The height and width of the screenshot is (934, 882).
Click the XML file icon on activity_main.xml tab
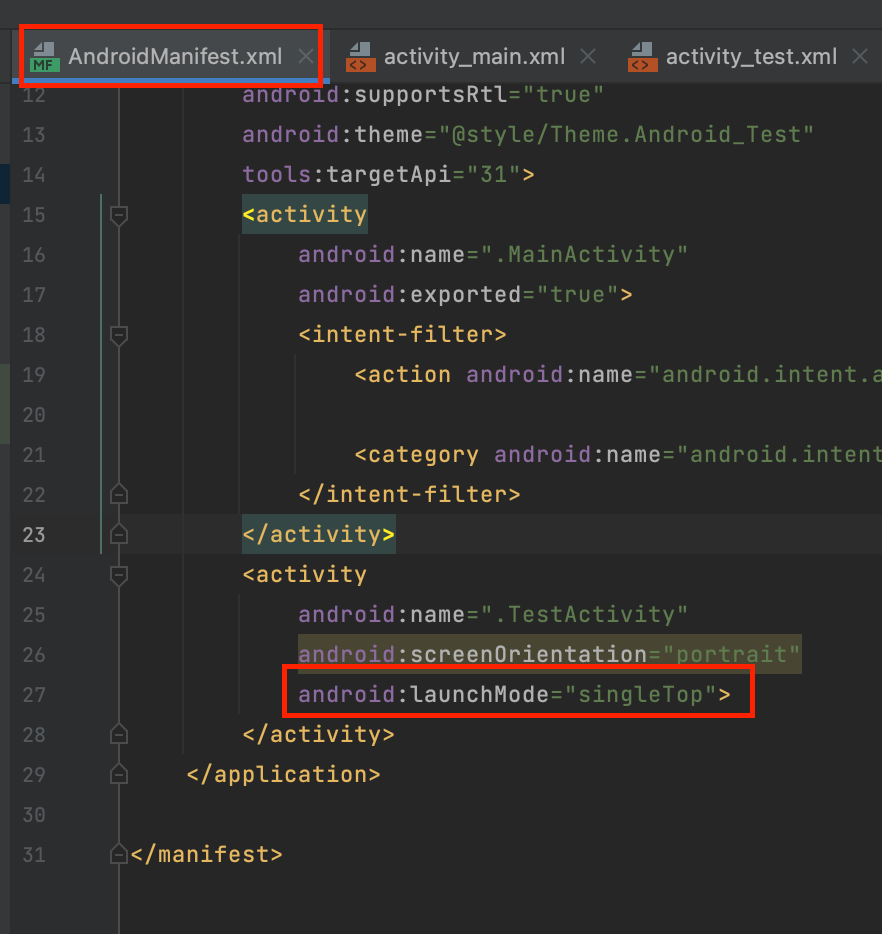(361, 56)
